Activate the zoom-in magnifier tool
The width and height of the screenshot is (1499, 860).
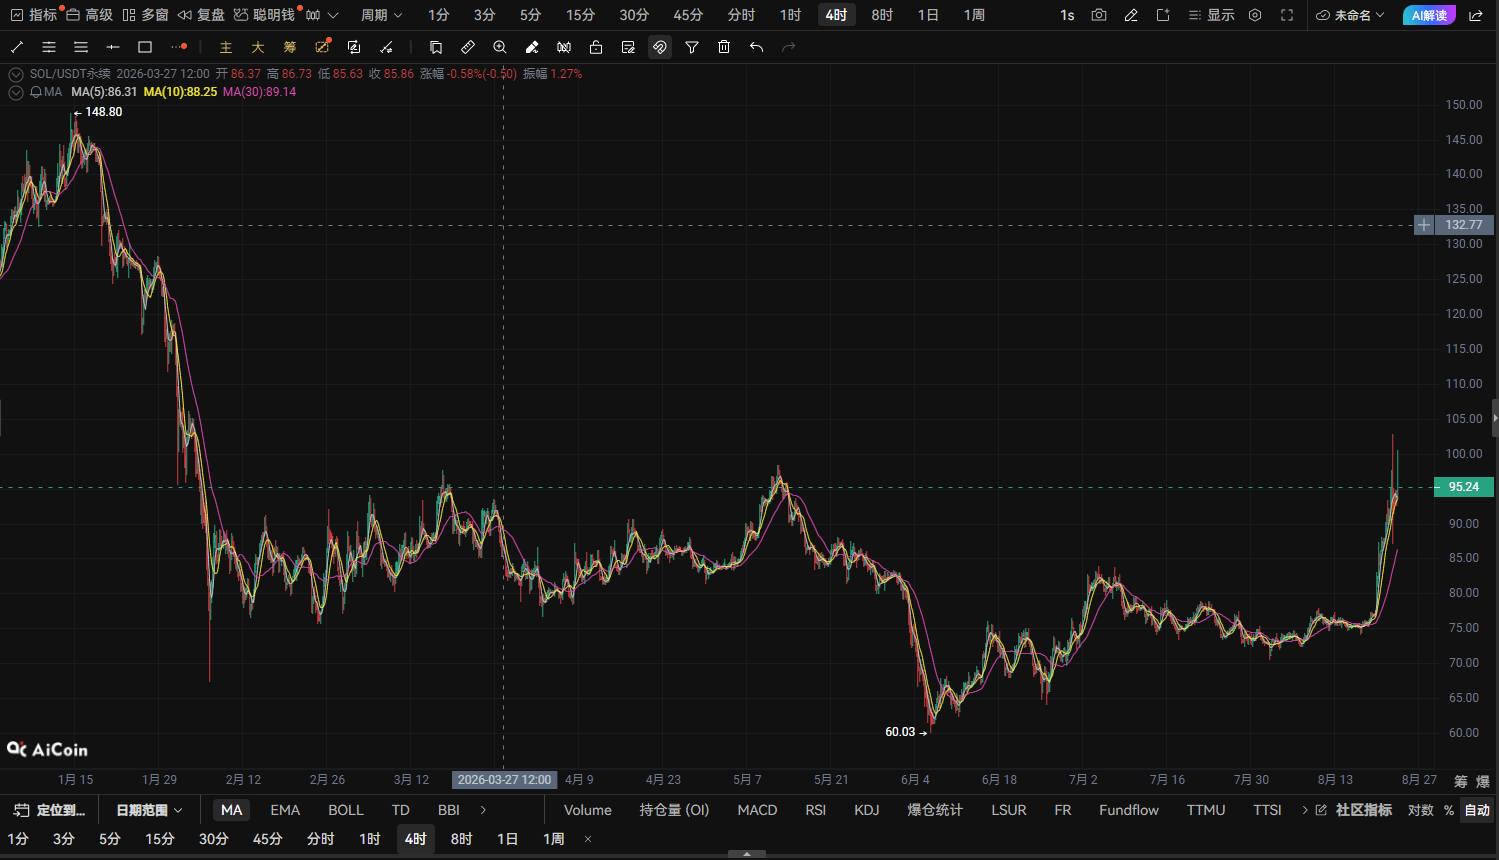500,47
